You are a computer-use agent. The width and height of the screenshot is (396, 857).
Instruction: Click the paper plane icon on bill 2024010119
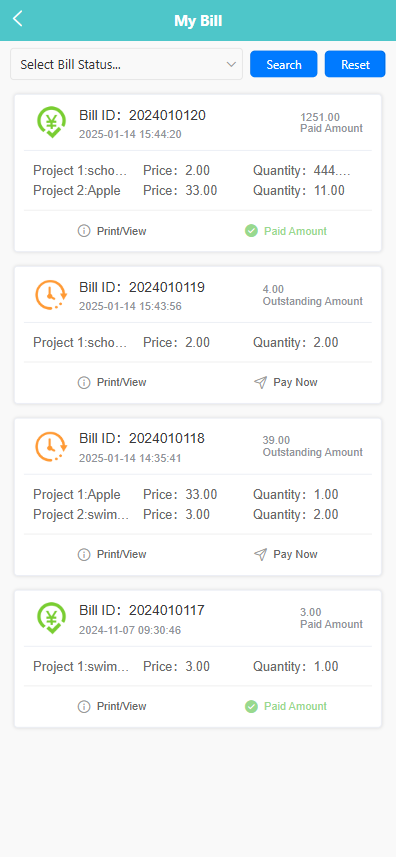tap(261, 383)
